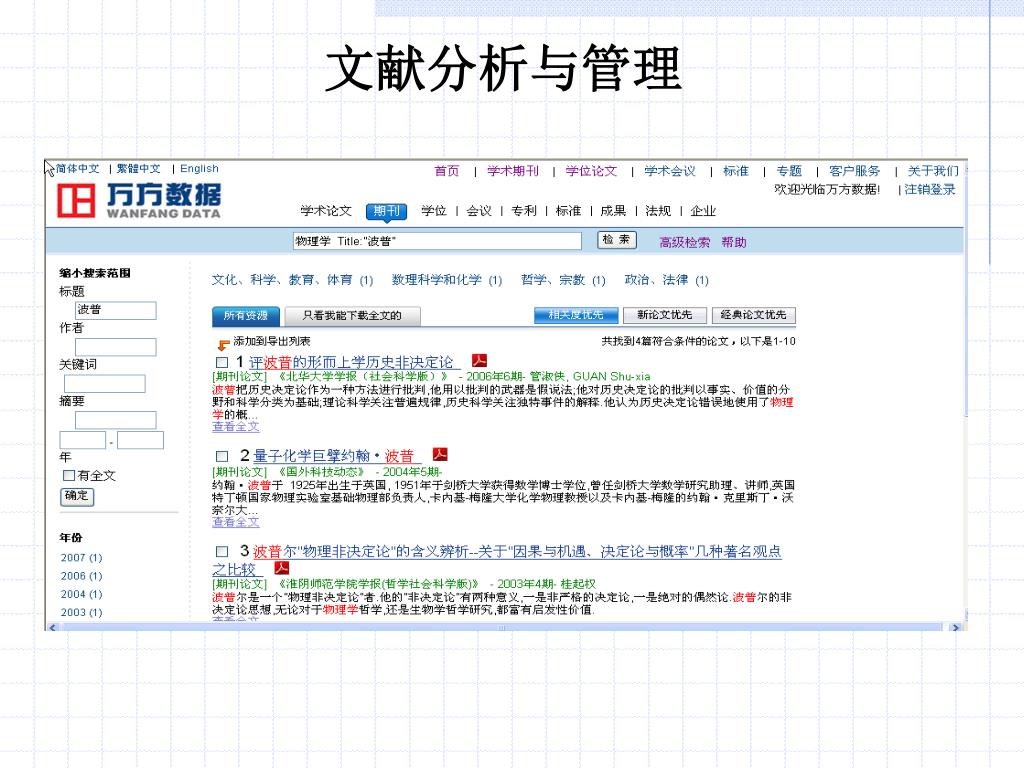Viewport: 1024px width, 768px height.
Task: Select the 企业 search tab
Action: click(703, 211)
